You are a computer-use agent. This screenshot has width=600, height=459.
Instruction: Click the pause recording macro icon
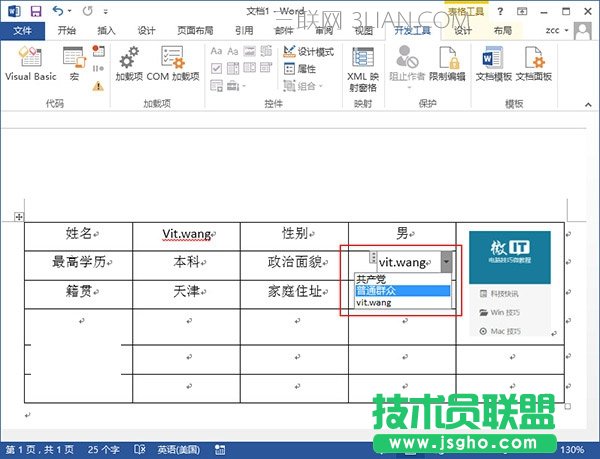98,69
